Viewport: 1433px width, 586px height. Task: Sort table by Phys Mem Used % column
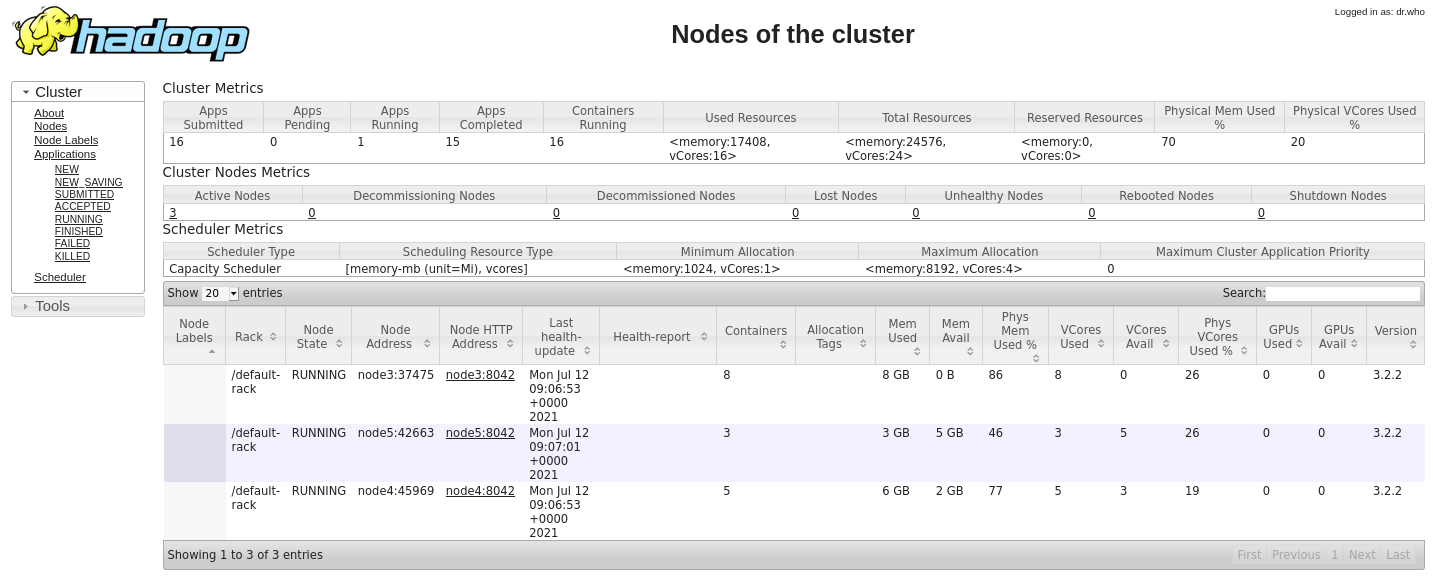point(1015,335)
